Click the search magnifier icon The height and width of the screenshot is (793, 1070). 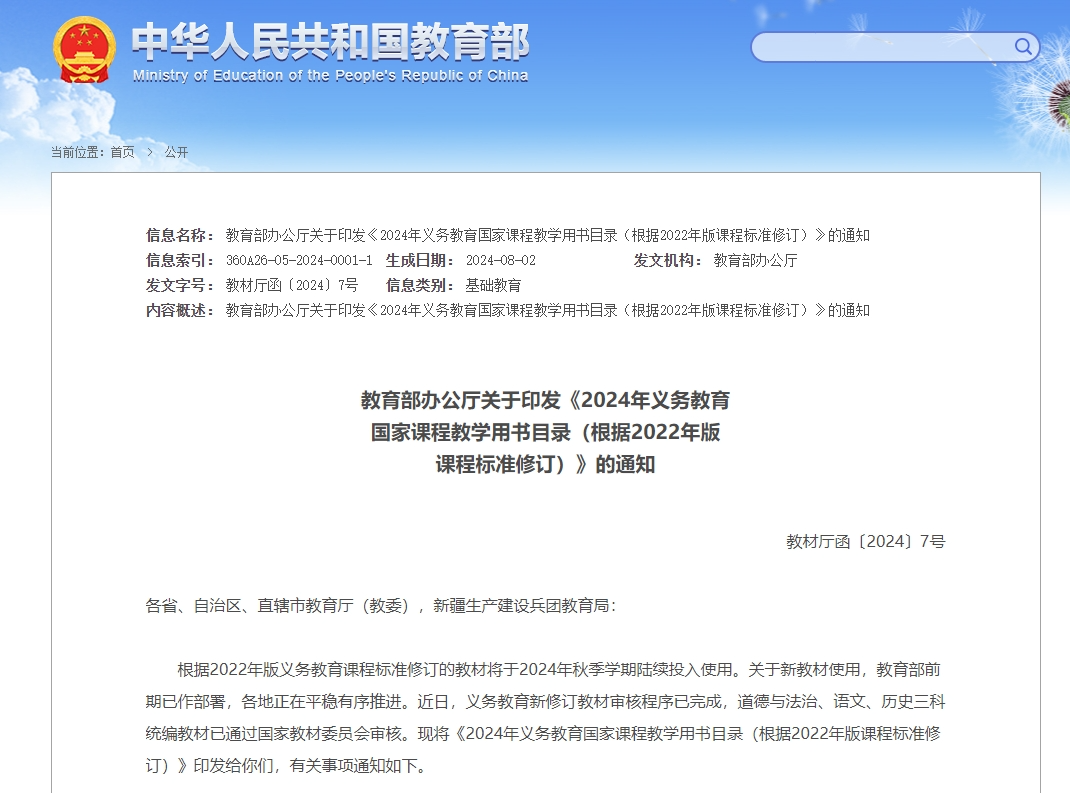[x=1023, y=46]
